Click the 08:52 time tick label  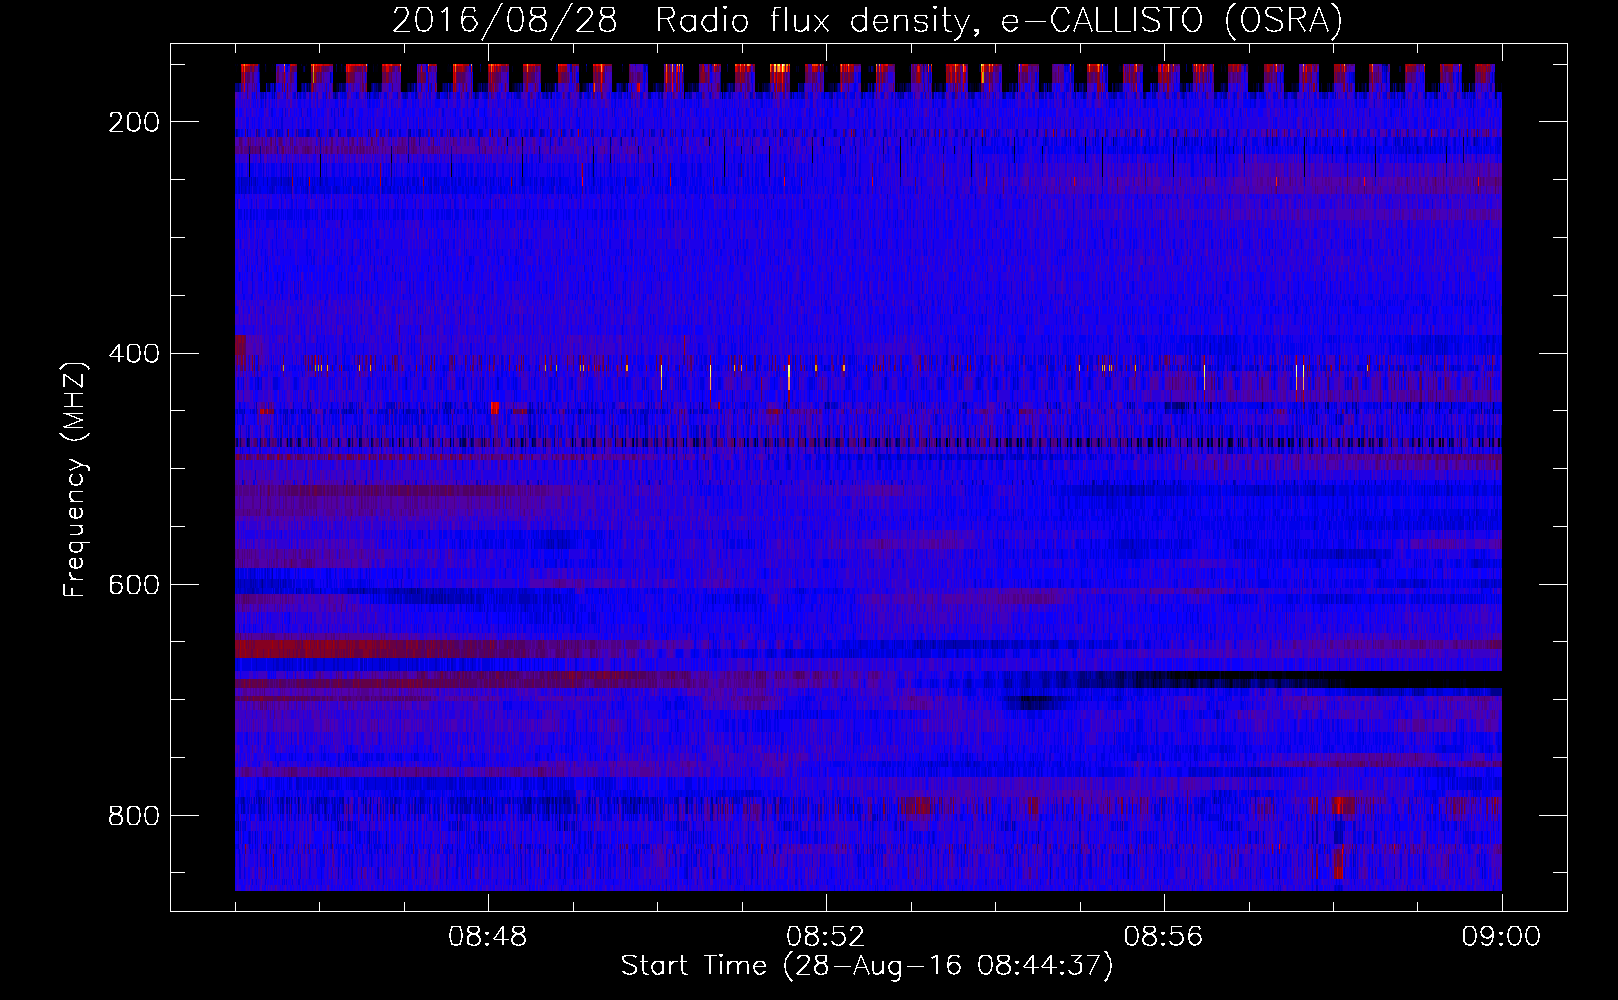click(826, 937)
